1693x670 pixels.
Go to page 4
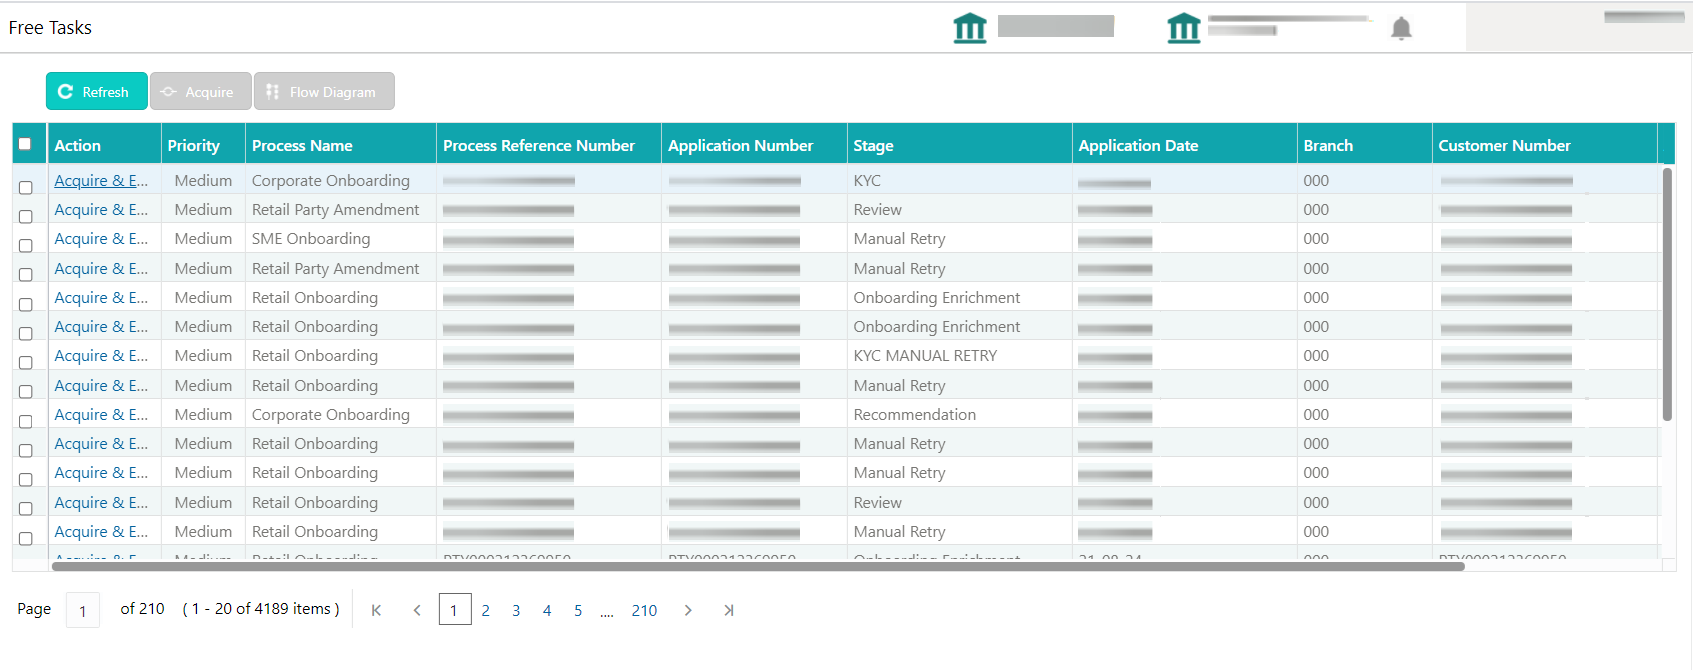pyautogui.click(x=547, y=610)
